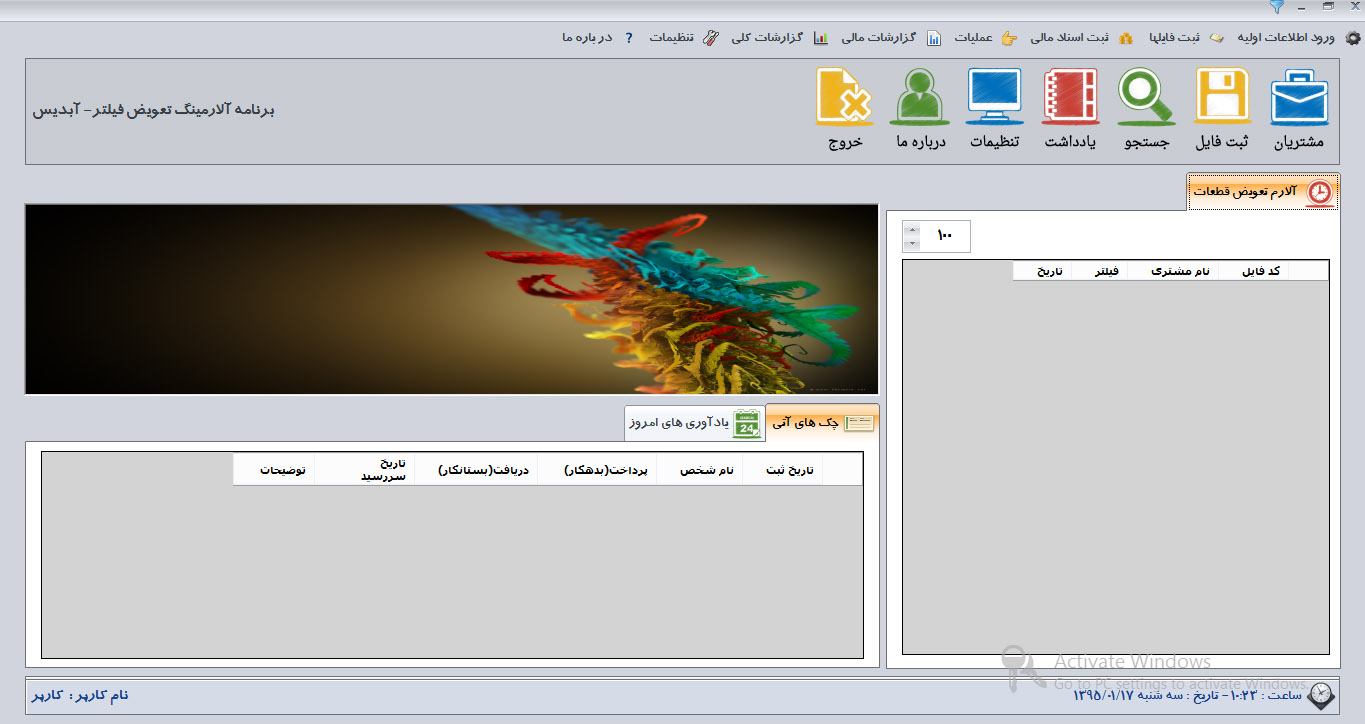Click the report icon beside گزارشات مالی
This screenshot has height=724, width=1365.
click(x=934, y=38)
